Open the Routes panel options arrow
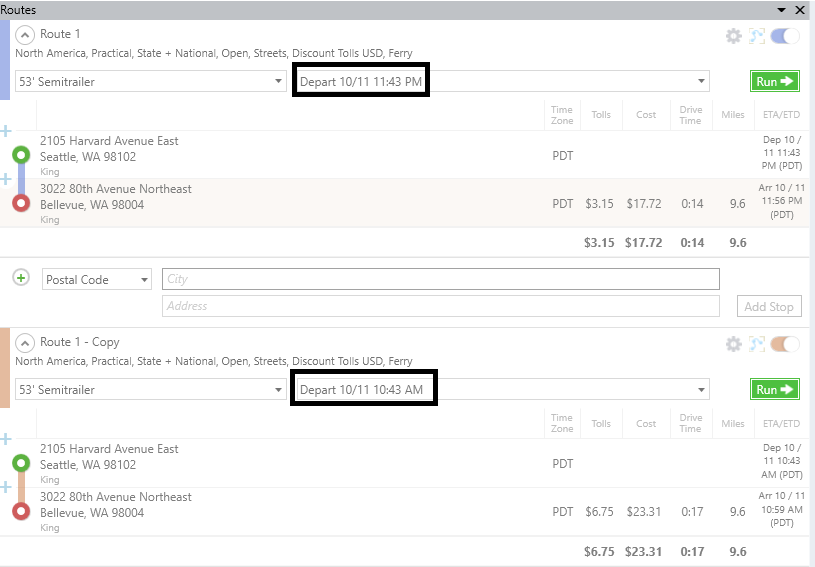 pos(782,9)
